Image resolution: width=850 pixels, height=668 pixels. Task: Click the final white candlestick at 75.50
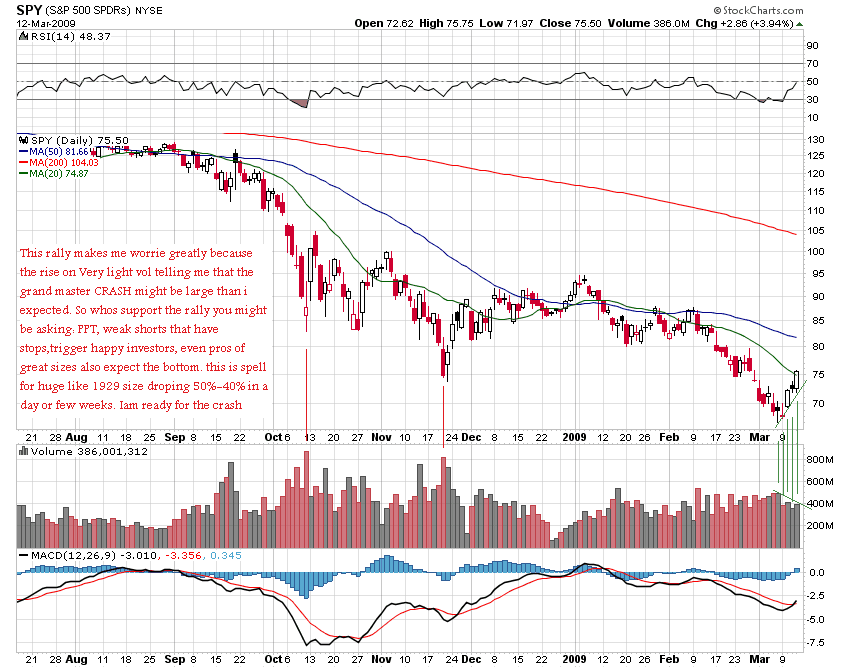[x=796, y=380]
